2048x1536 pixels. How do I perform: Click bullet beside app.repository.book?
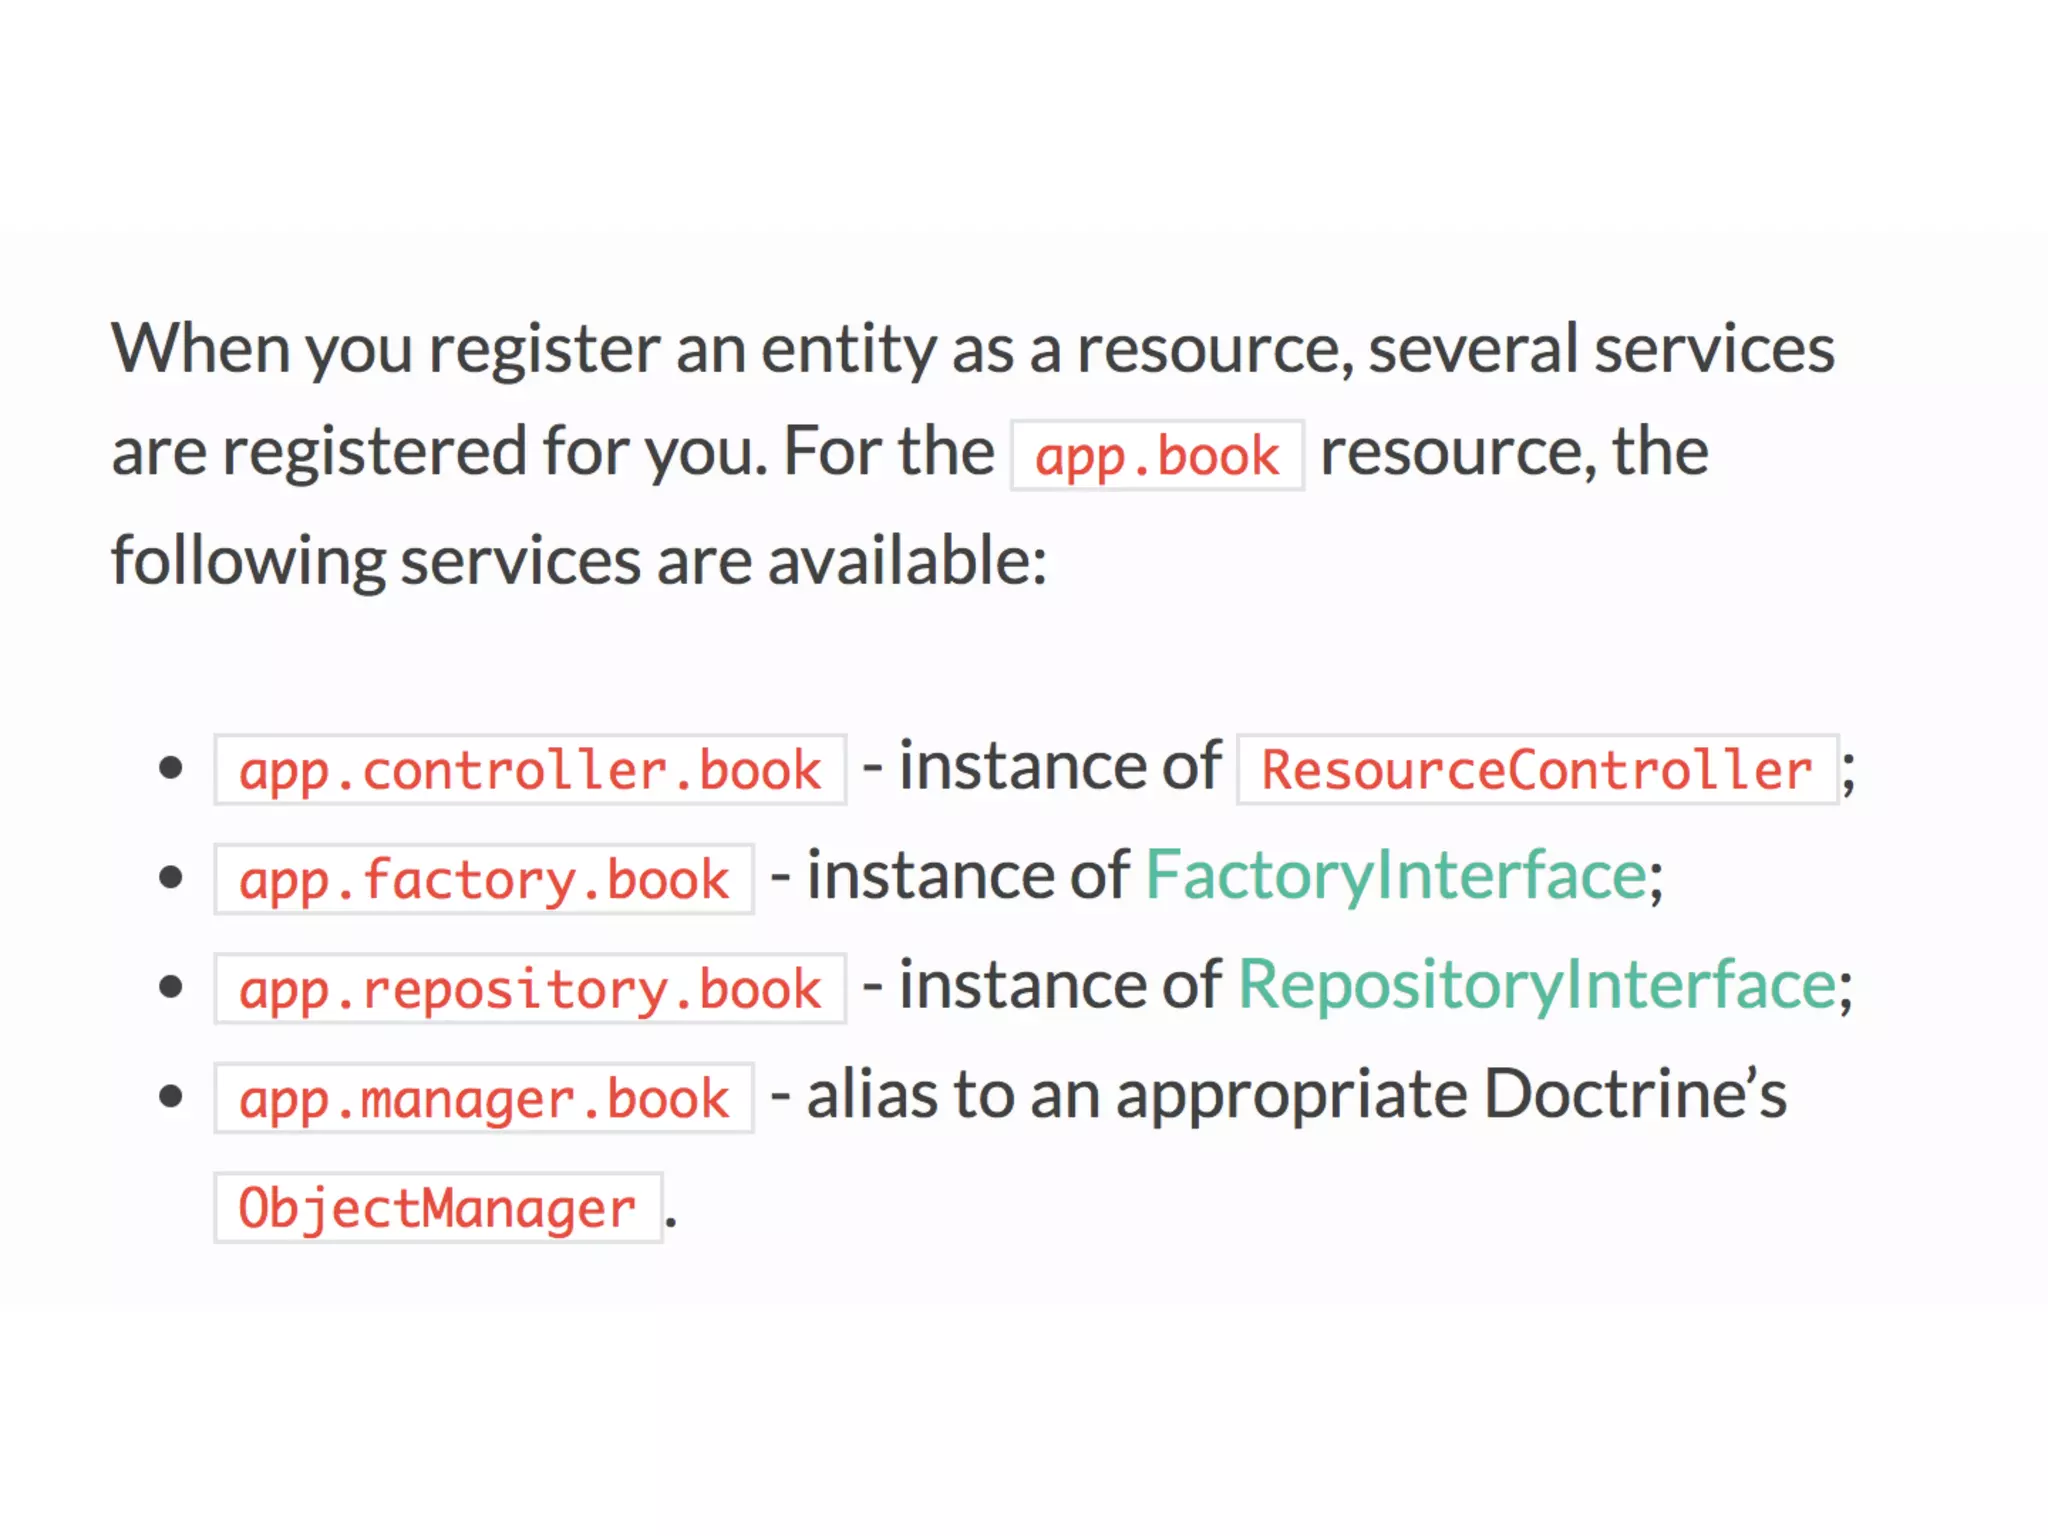coord(171,987)
